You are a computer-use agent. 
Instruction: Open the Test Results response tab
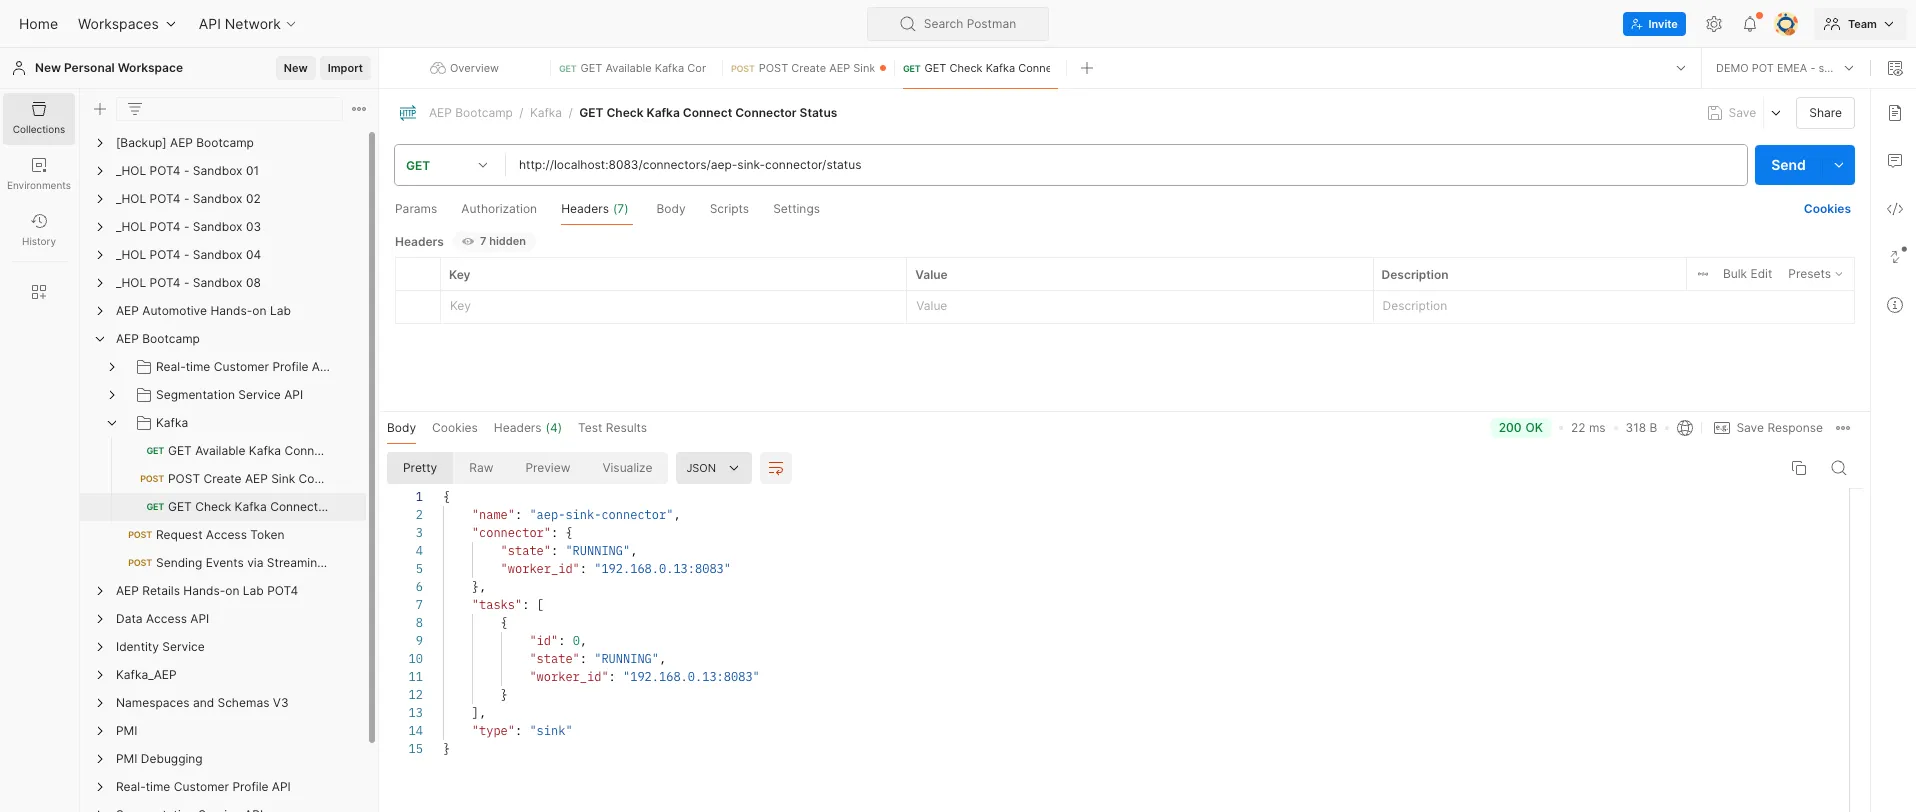[612, 428]
